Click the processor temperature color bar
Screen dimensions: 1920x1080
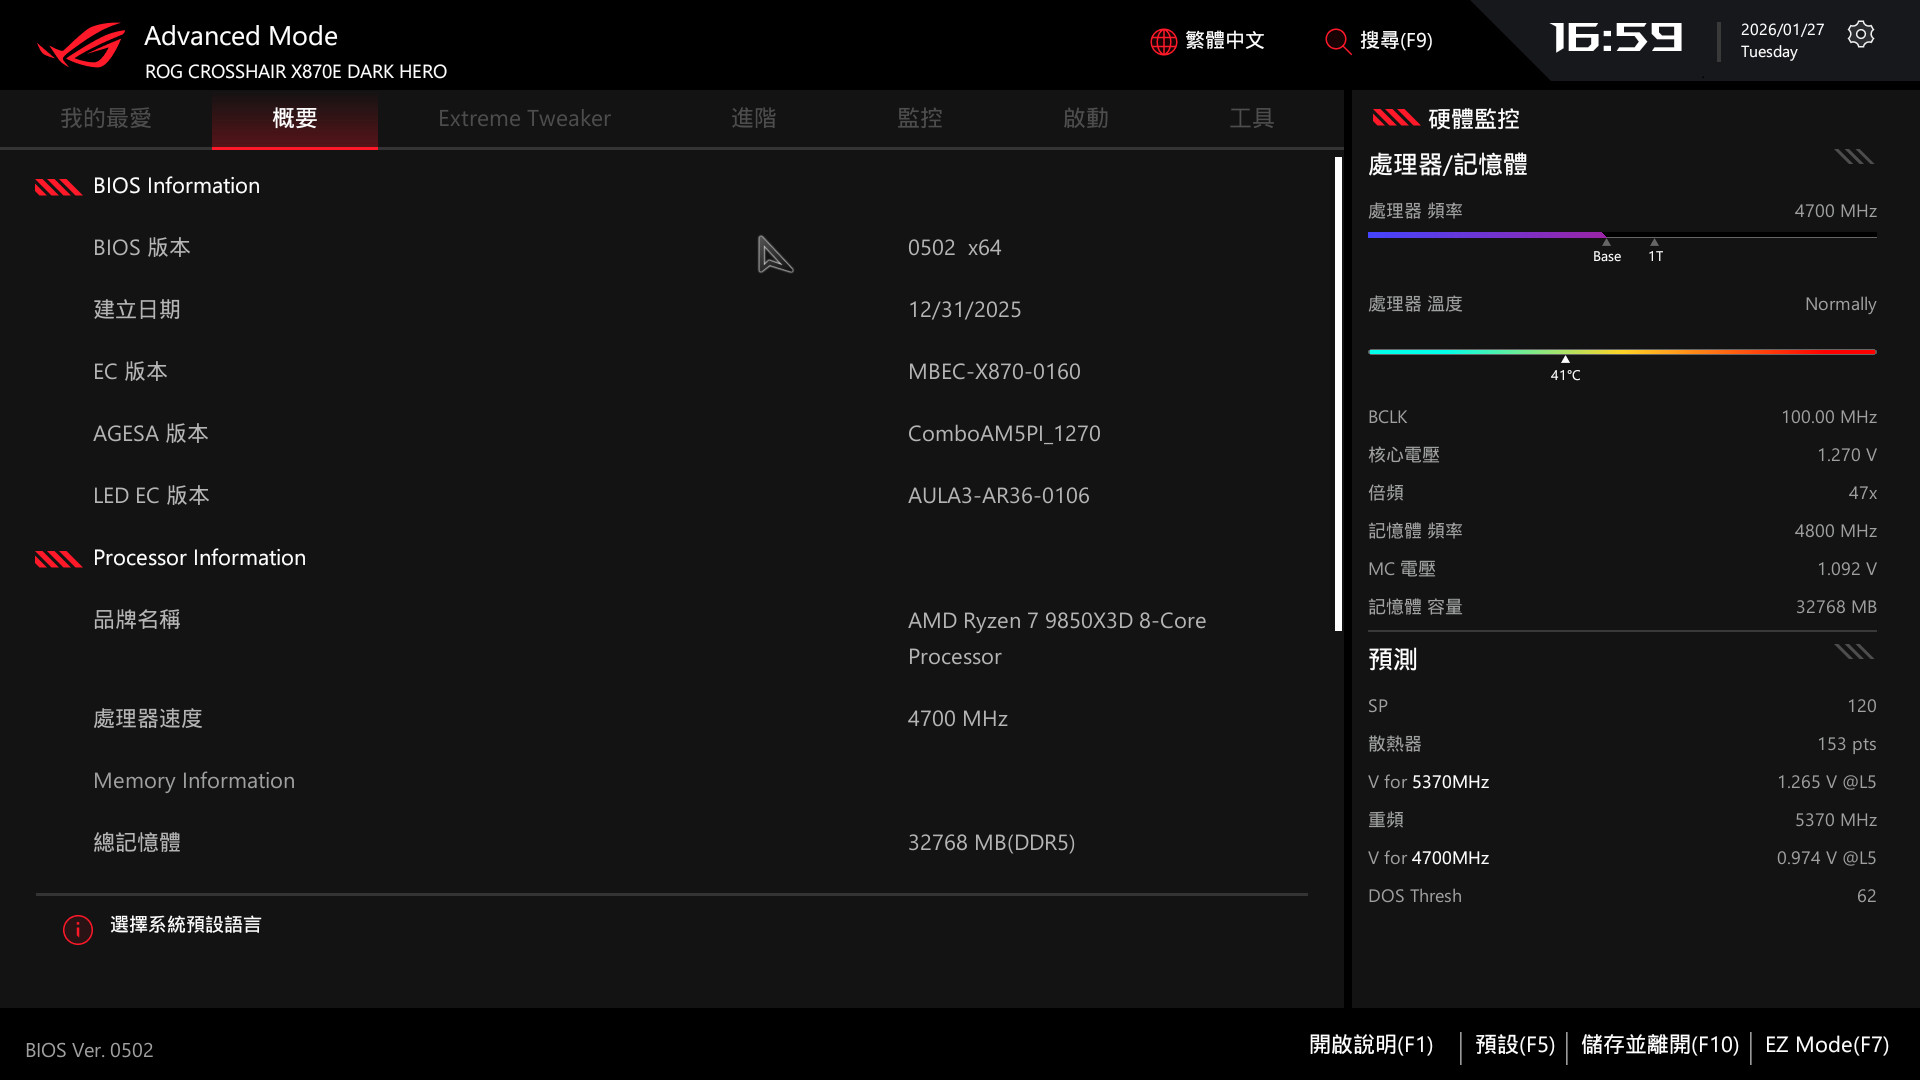(x=1621, y=352)
